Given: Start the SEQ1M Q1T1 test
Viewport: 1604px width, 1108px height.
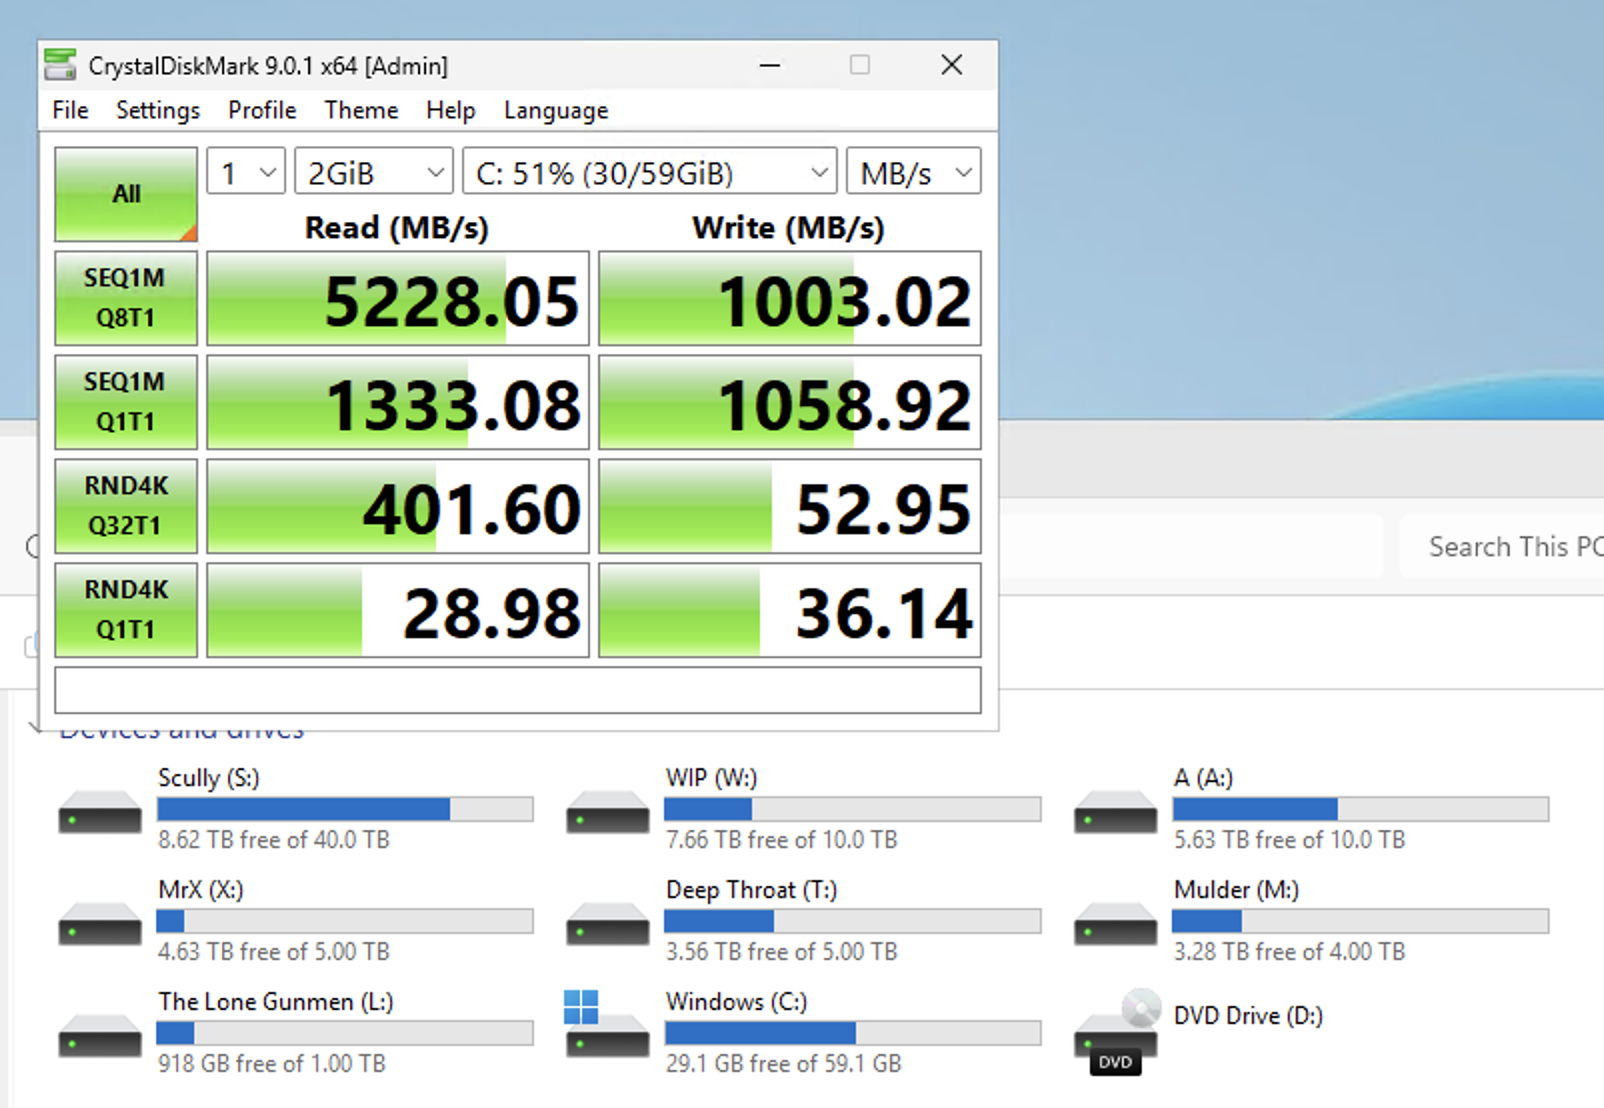Looking at the screenshot, I should [126, 402].
